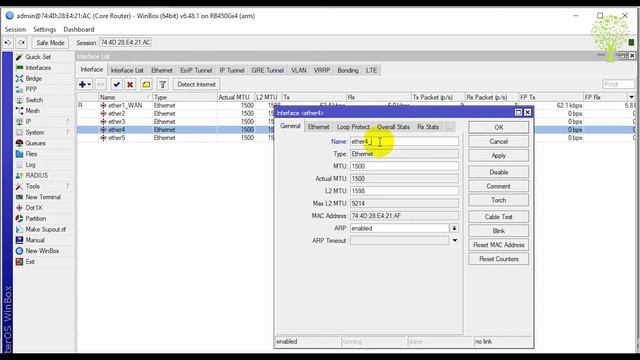Click the Cable Test button
640x360 pixels.
tap(498, 217)
